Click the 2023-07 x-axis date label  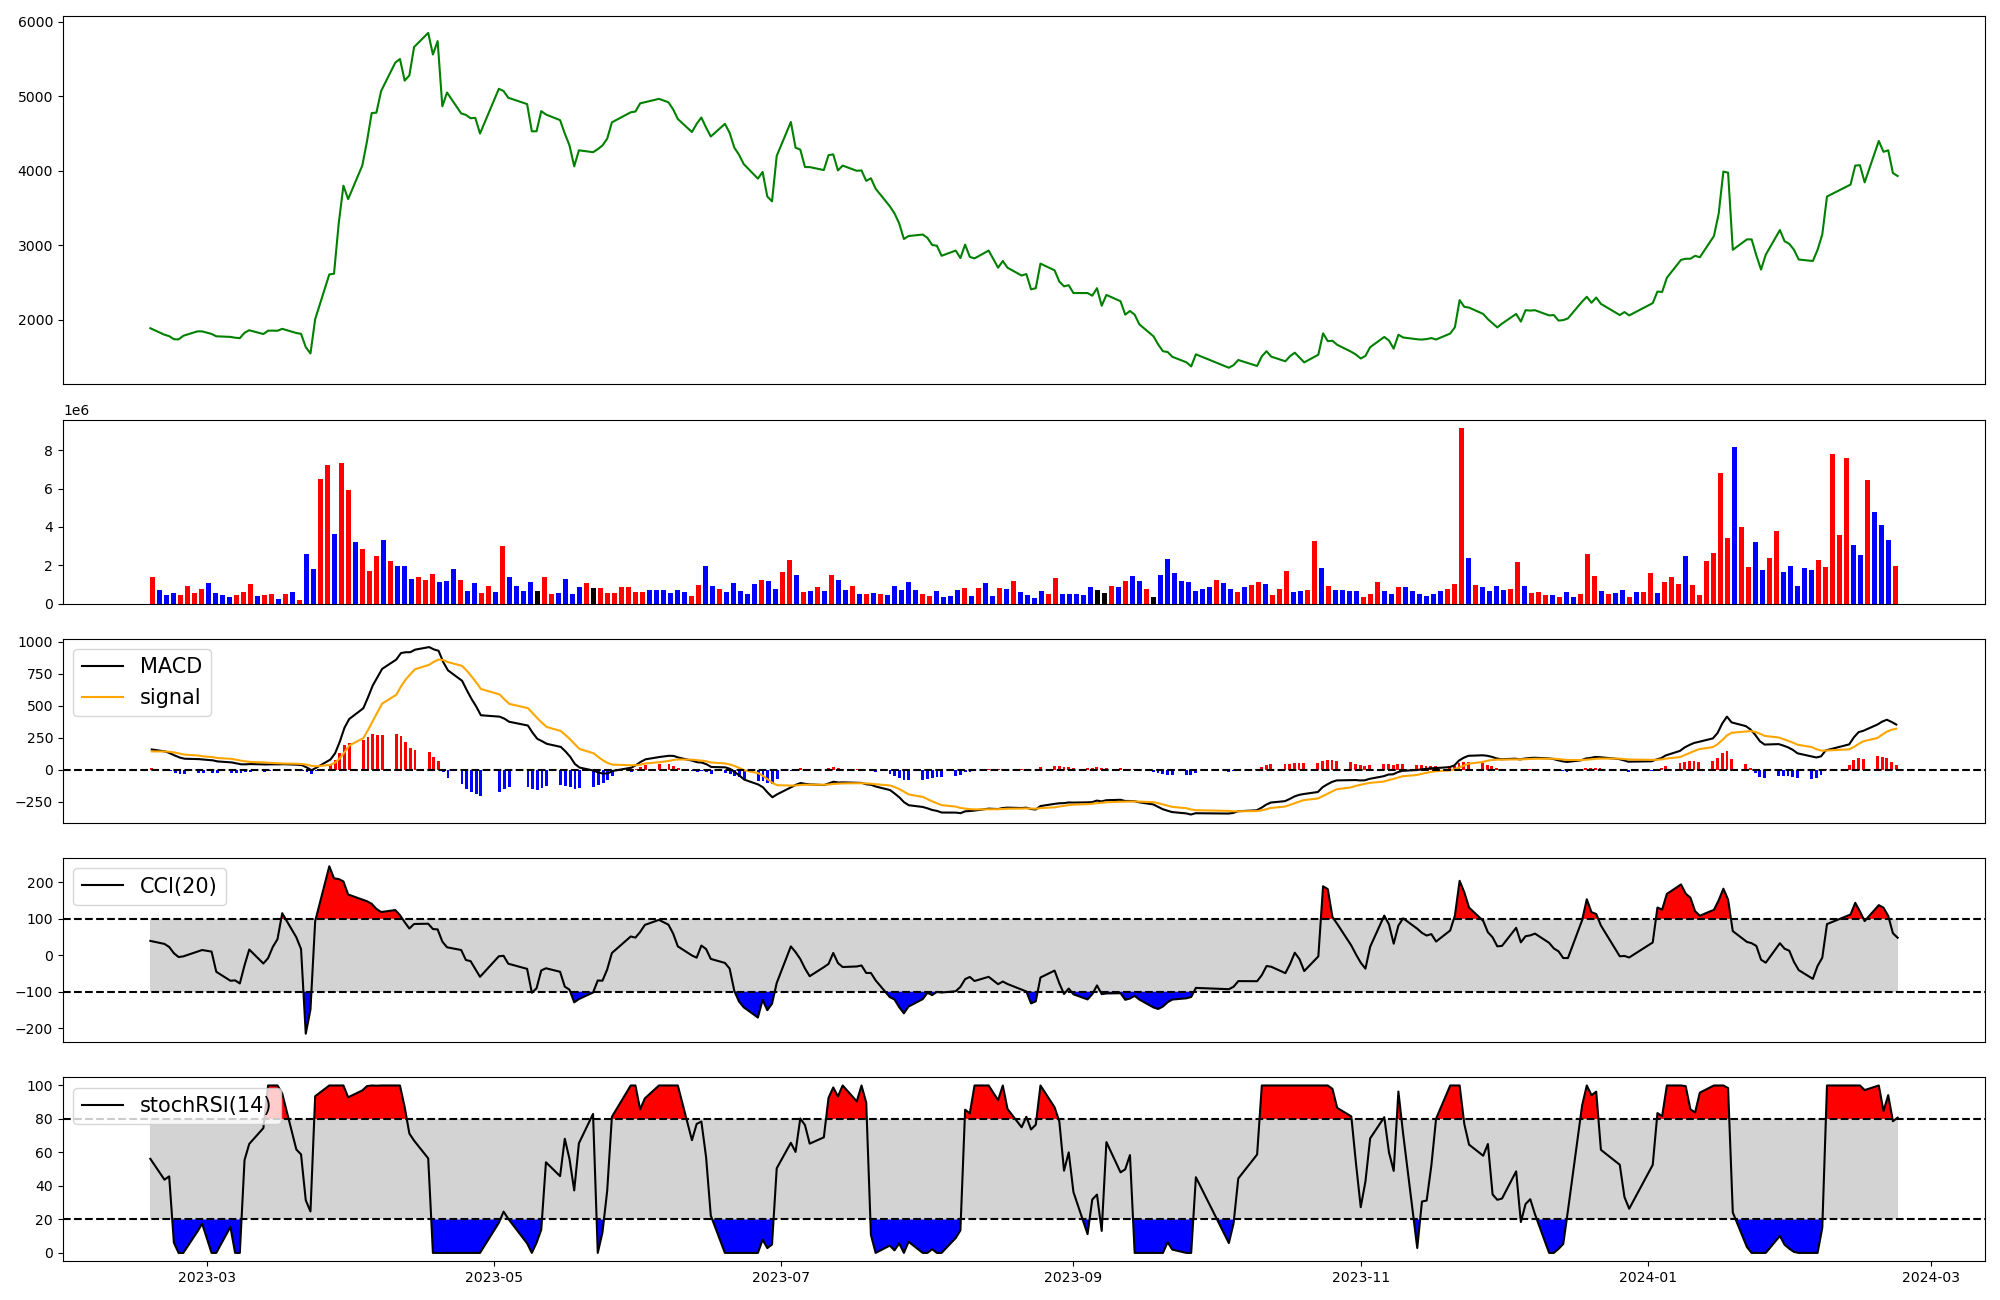point(780,1277)
